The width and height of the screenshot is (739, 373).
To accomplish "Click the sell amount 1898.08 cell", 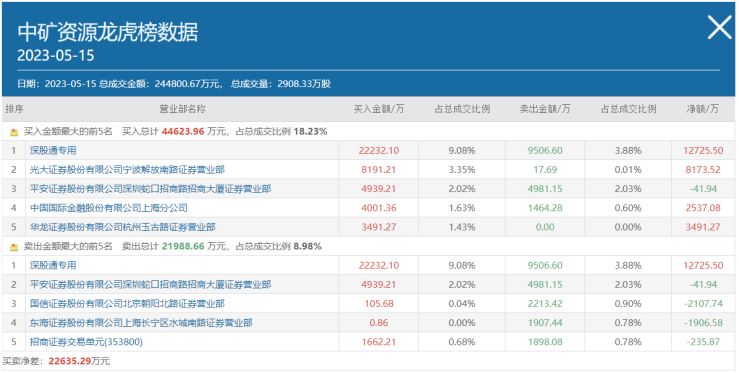I will tap(545, 342).
